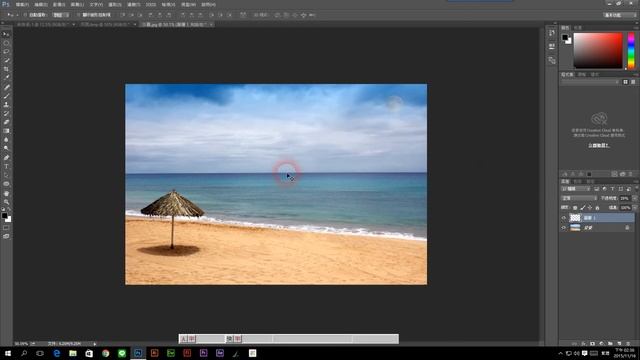Open the collapsed History panel icon
The image size is (640, 360).
552,33
